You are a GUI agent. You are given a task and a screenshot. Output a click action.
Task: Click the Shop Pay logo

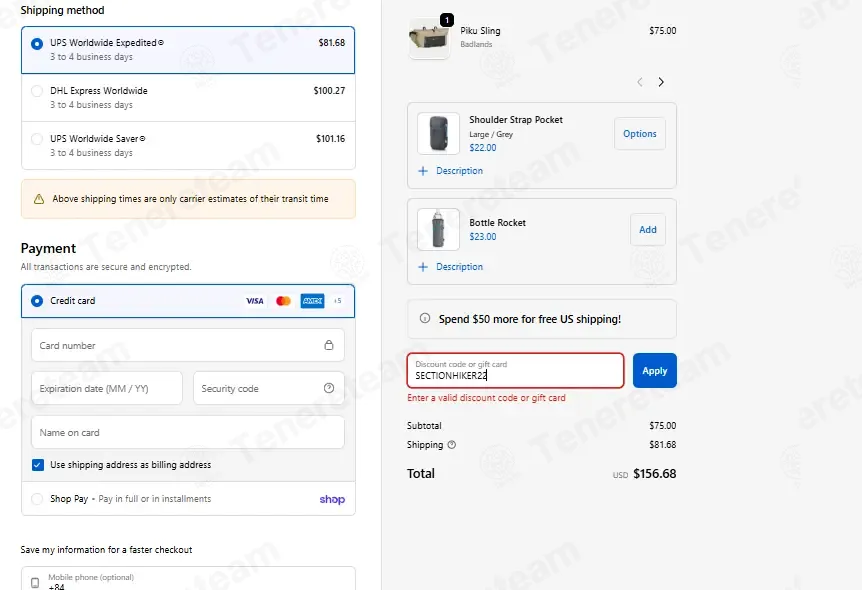(x=332, y=499)
